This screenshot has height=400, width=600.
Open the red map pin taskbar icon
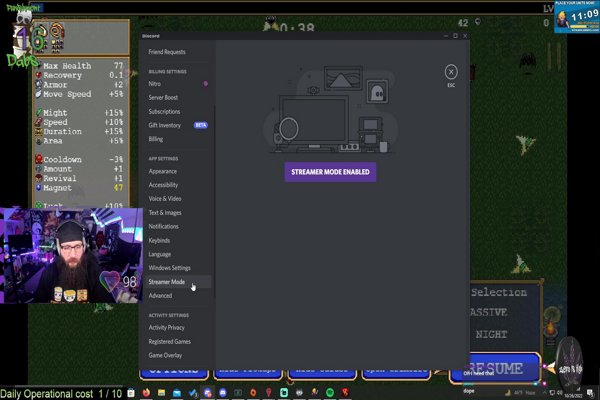[x=269, y=393]
